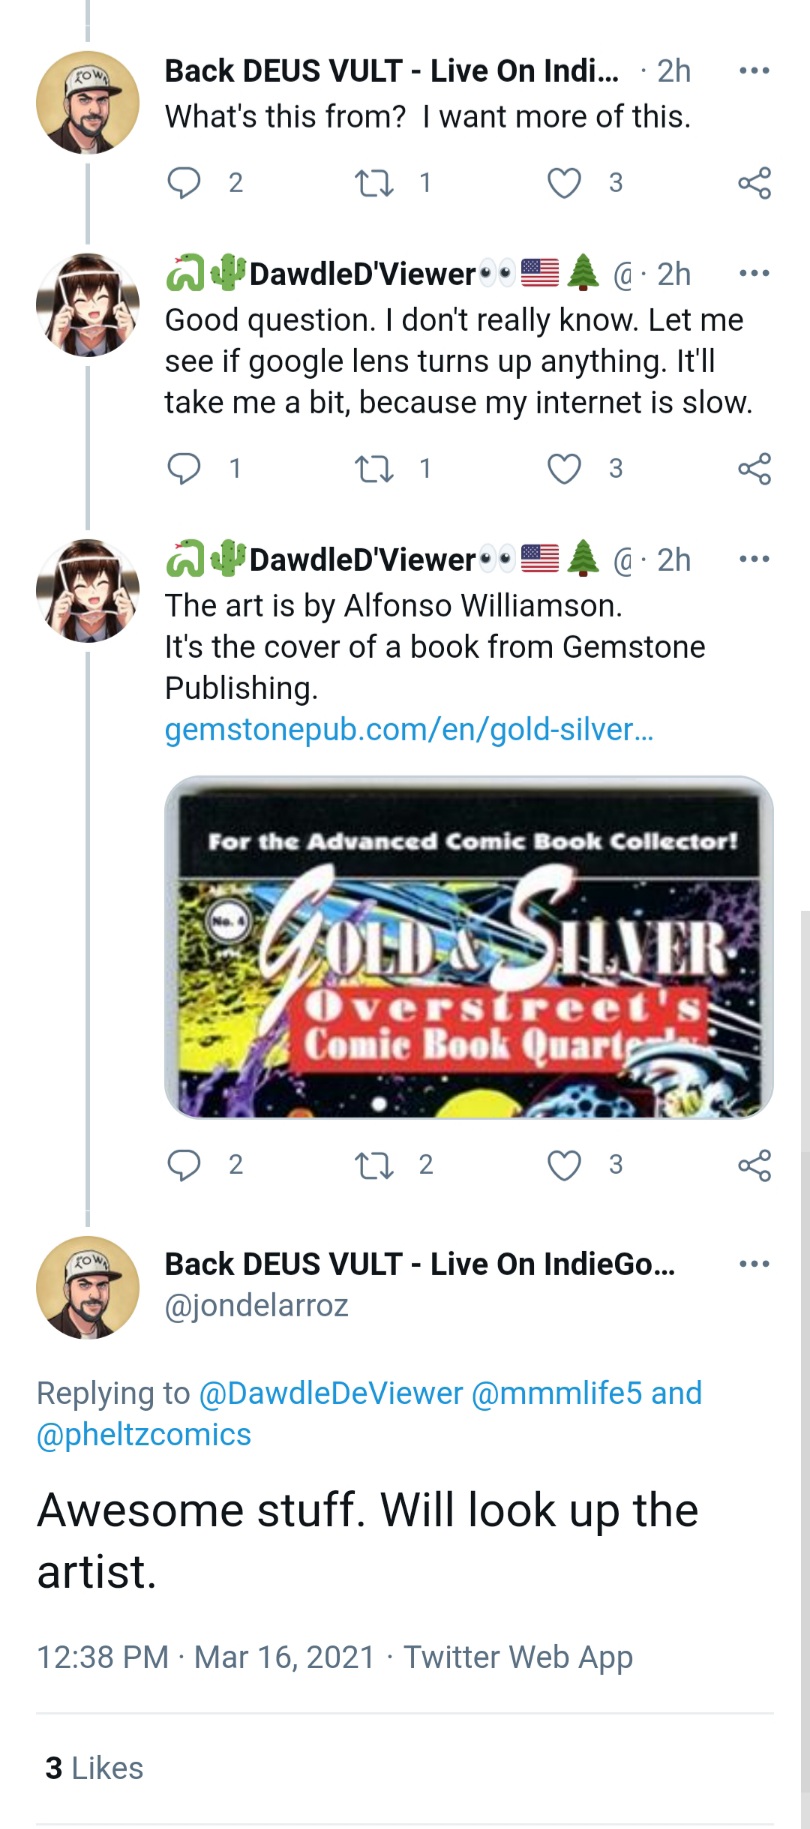
Task: Open the @pheltzcomics mention link
Action: (144, 1435)
